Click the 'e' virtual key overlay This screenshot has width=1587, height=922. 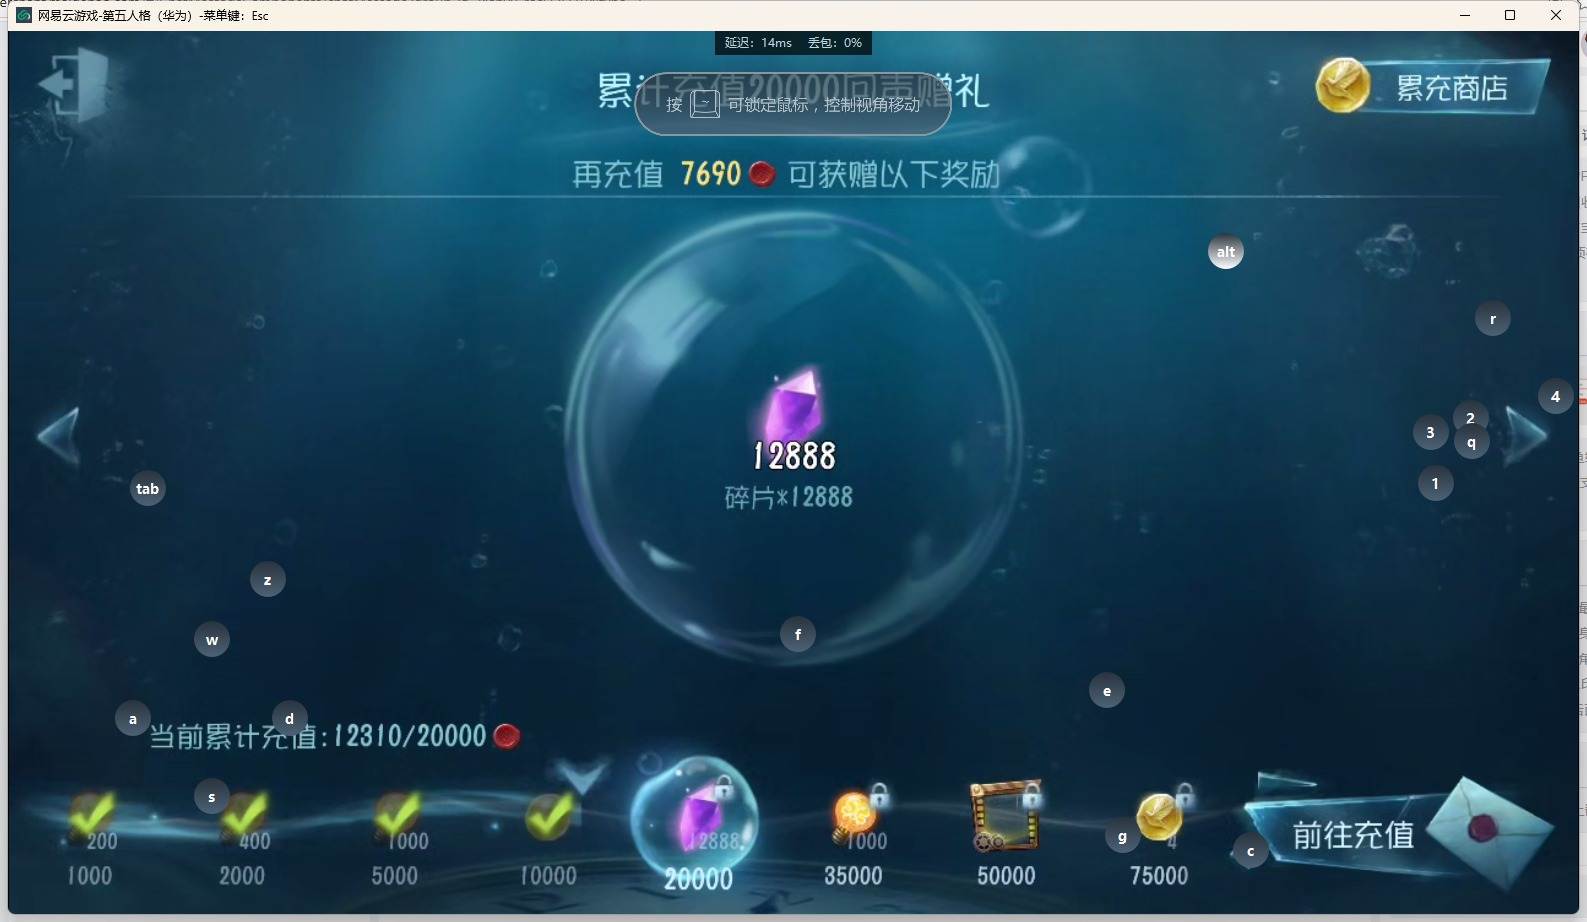[x=1107, y=691]
